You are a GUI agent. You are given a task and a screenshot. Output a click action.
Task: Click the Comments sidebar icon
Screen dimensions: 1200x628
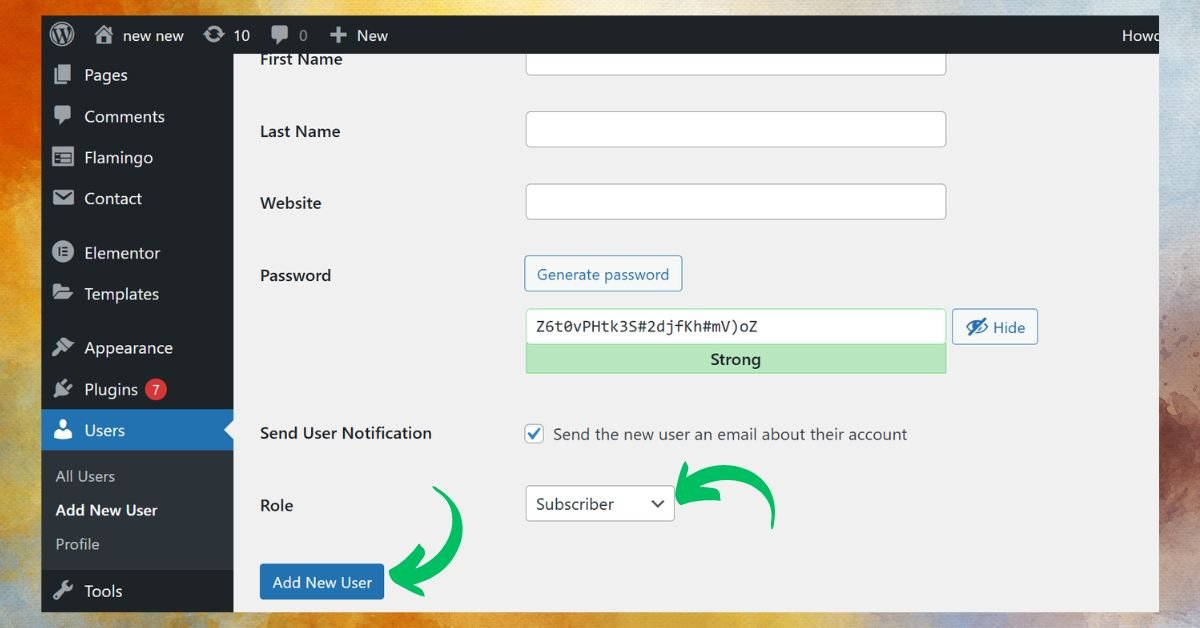pos(63,116)
